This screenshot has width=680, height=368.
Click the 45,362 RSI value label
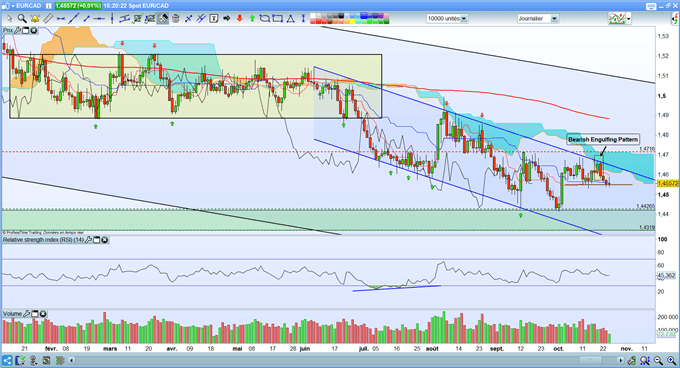click(667, 275)
